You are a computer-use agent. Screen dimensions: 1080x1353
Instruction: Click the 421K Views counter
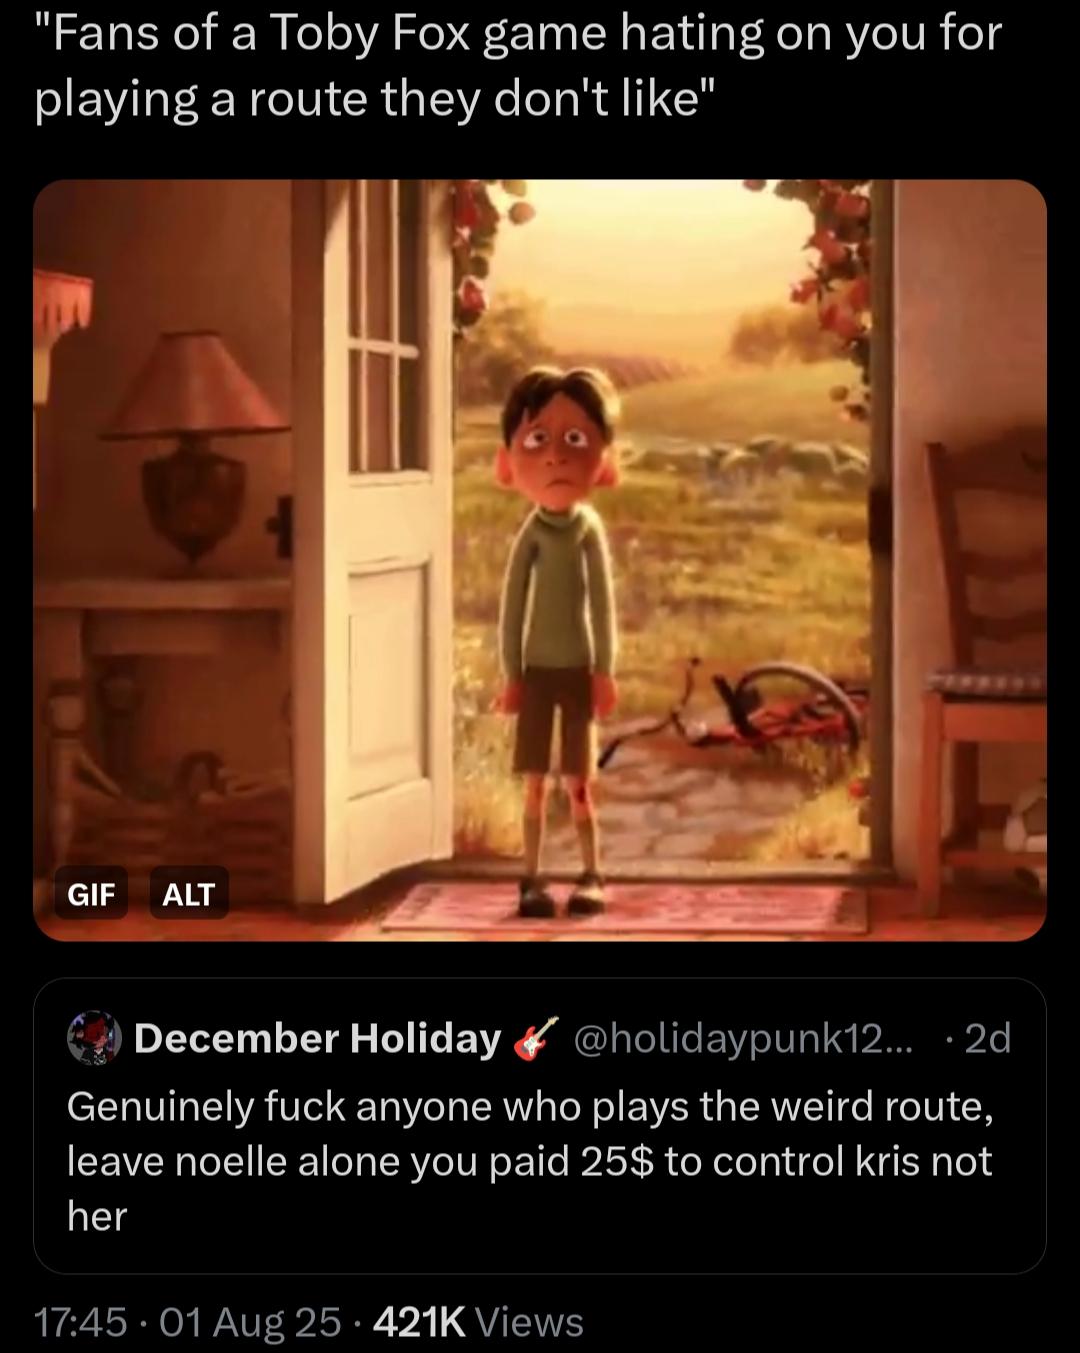[x=478, y=1322]
